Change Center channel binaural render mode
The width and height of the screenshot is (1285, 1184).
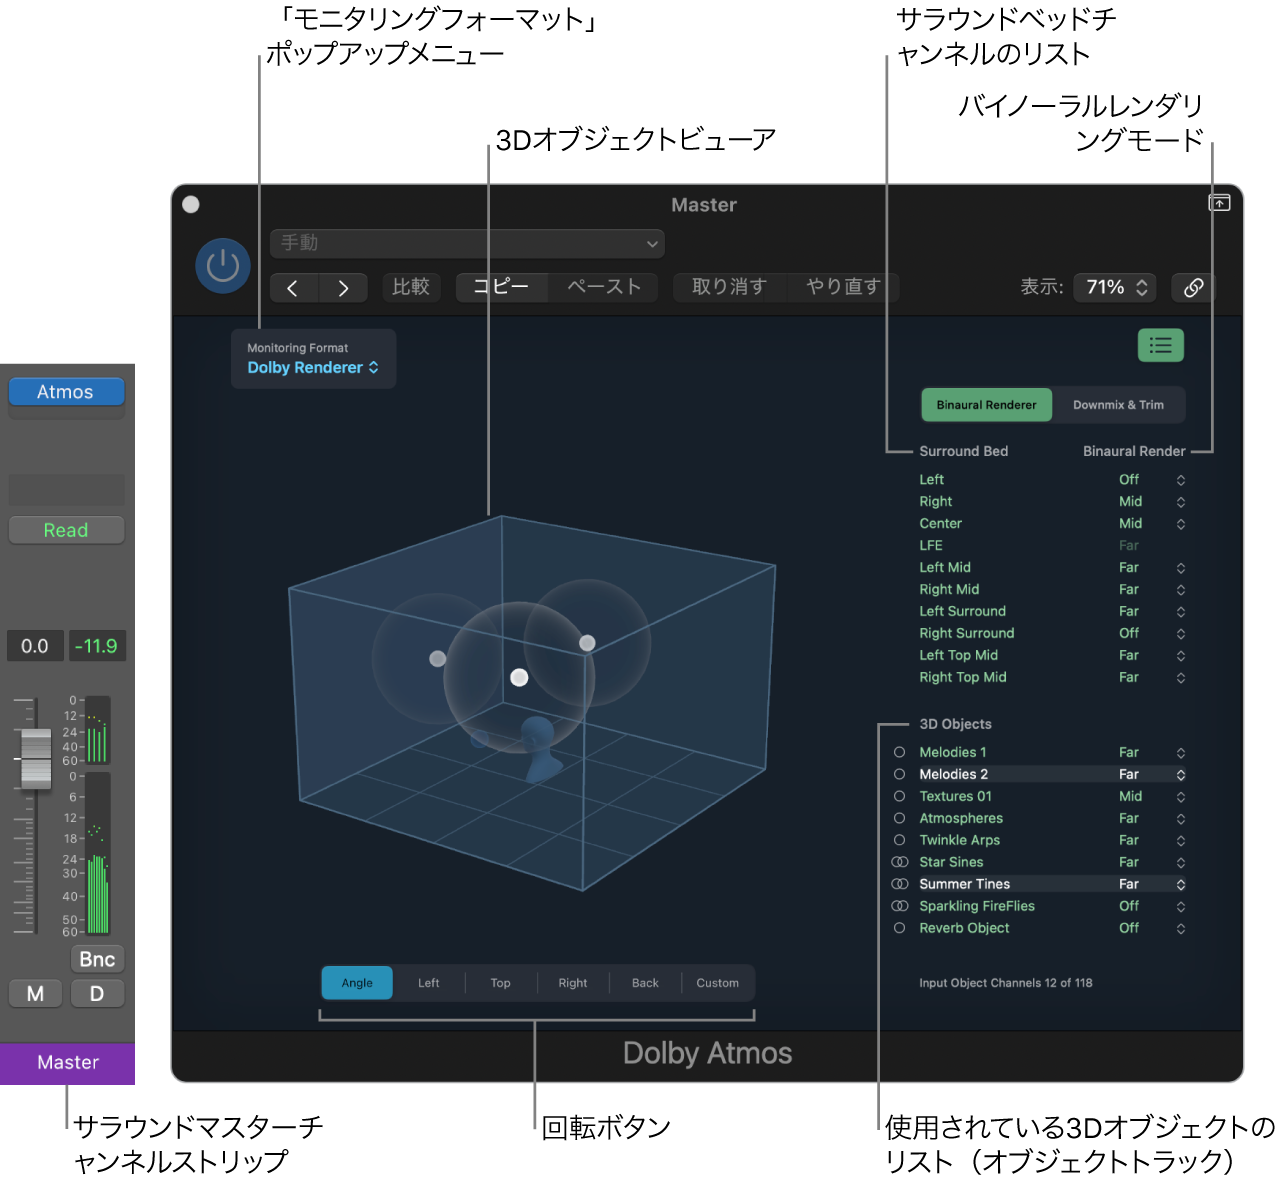(1151, 524)
